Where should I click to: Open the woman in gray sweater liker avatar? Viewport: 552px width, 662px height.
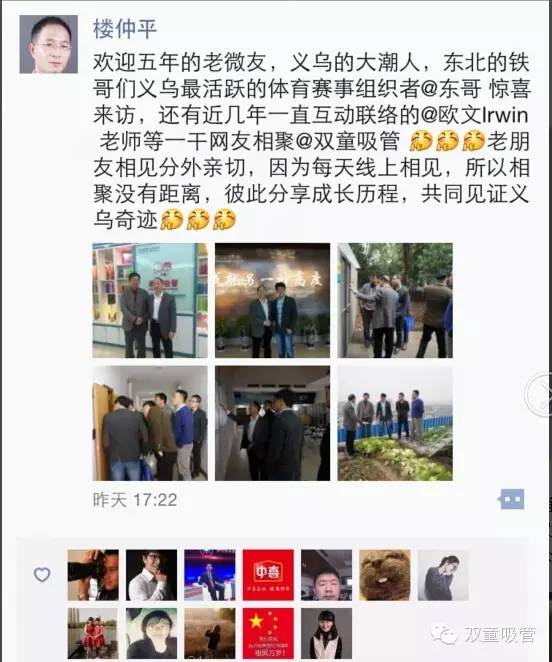[x=443, y=575]
